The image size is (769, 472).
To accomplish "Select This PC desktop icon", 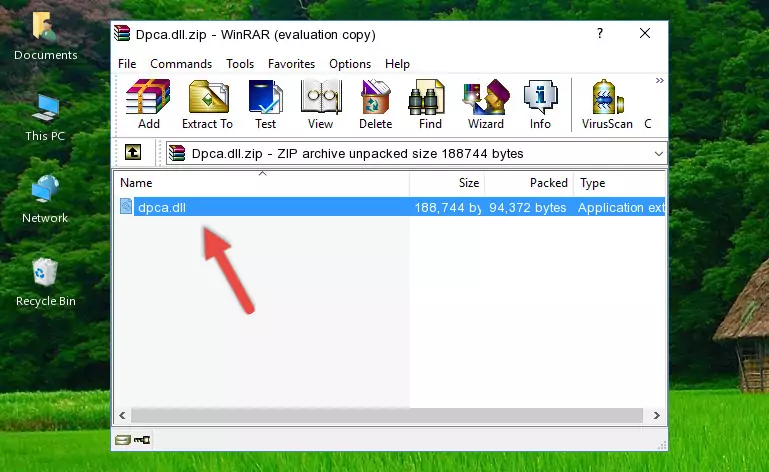I will [x=45, y=118].
